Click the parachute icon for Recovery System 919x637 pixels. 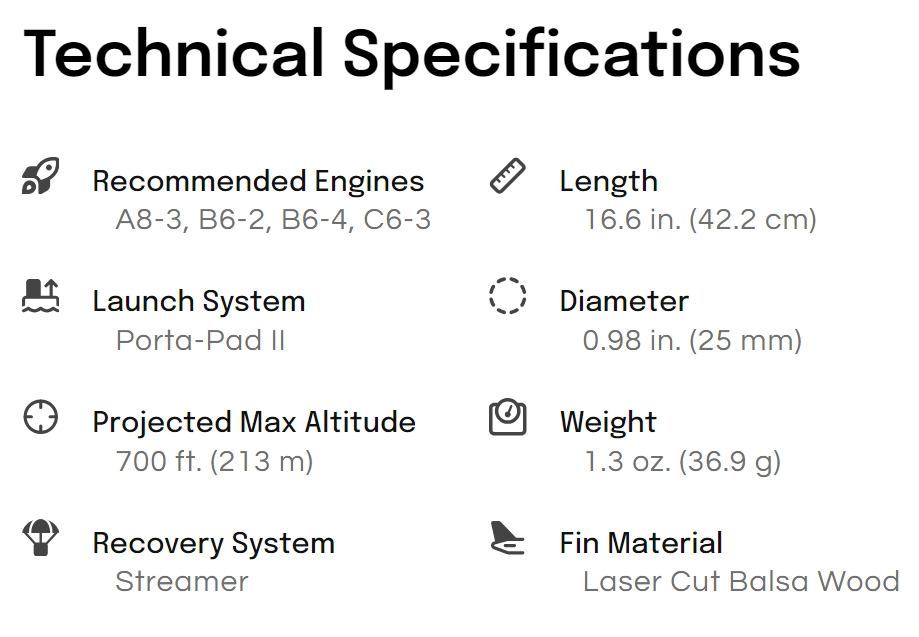coord(40,538)
